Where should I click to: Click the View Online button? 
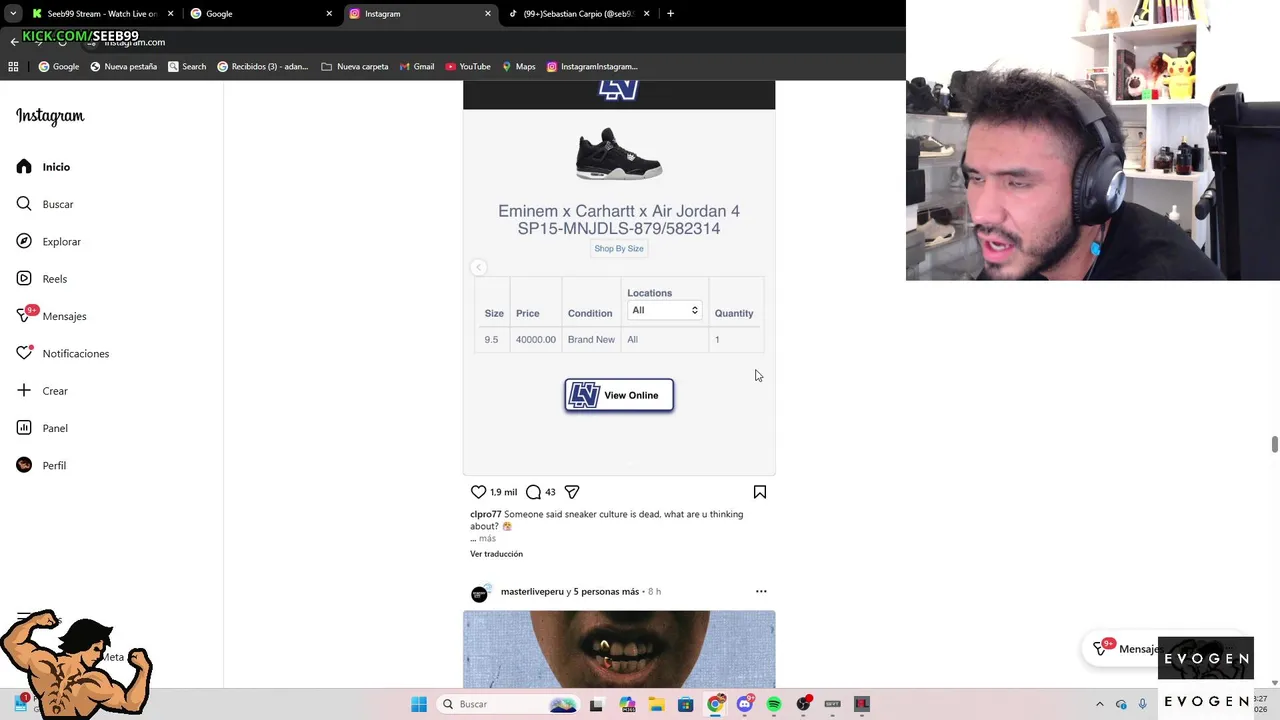619,395
